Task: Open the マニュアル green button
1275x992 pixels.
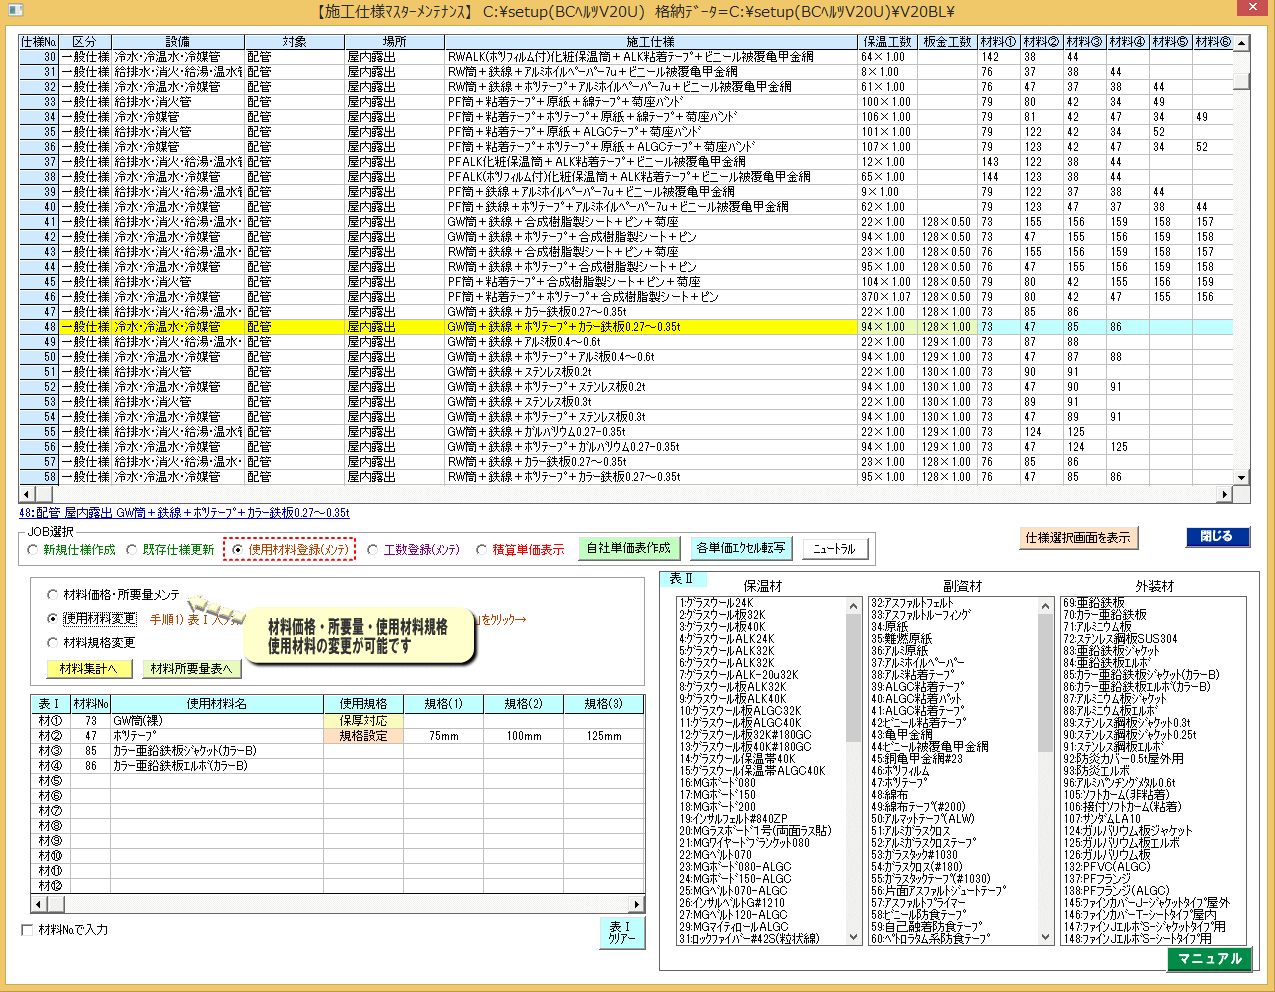Action: (x=1209, y=959)
